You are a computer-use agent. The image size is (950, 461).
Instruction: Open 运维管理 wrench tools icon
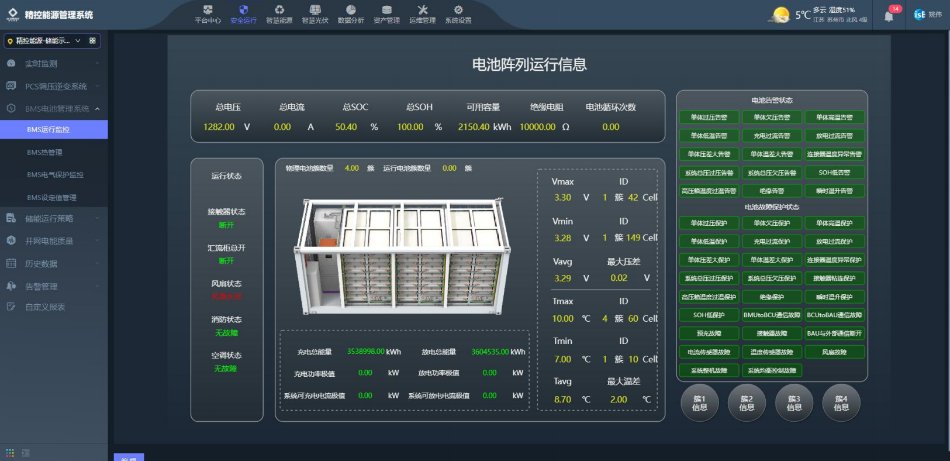click(422, 13)
